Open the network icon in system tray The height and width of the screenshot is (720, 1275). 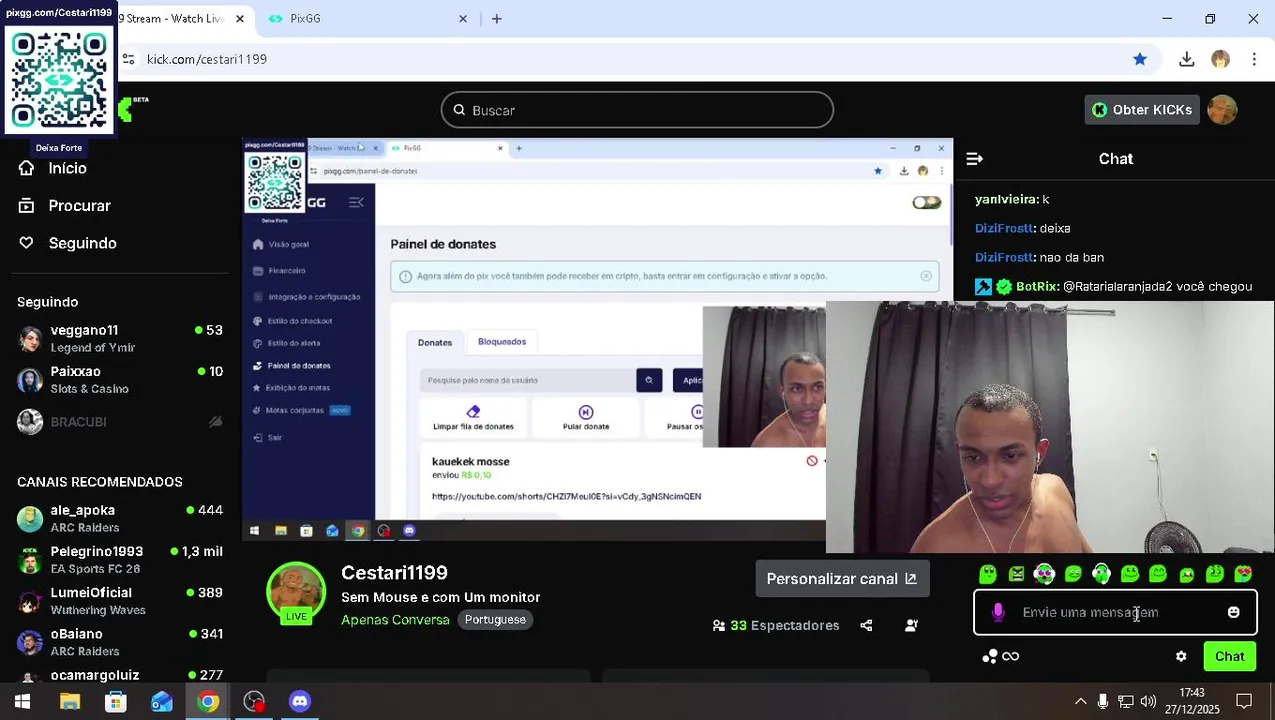pyautogui.click(x=1125, y=702)
